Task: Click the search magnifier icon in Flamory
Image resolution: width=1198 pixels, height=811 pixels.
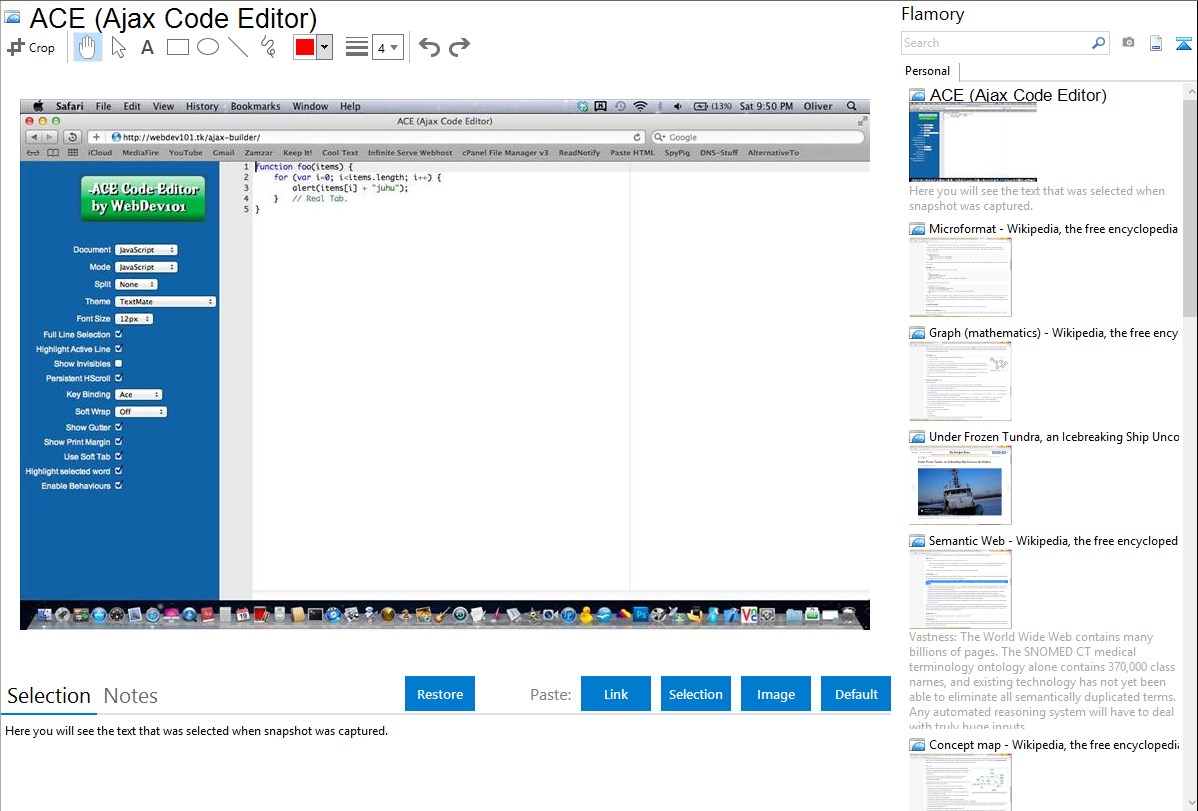Action: click(1098, 43)
